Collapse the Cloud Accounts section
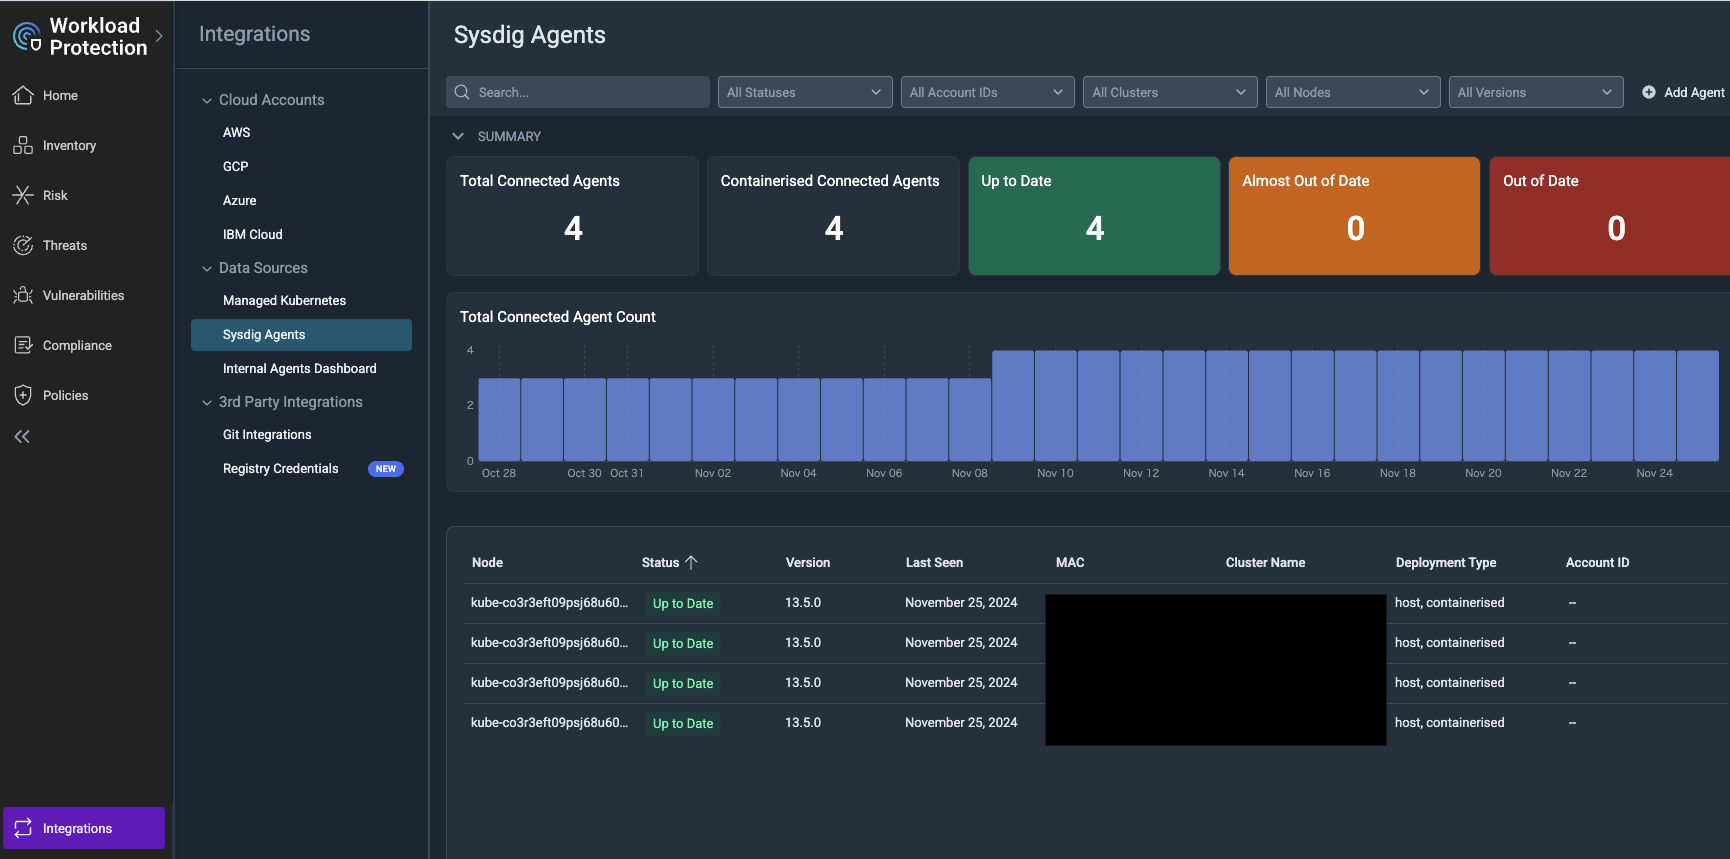Viewport: 1730px width, 859px height. (x=207, y=100)
